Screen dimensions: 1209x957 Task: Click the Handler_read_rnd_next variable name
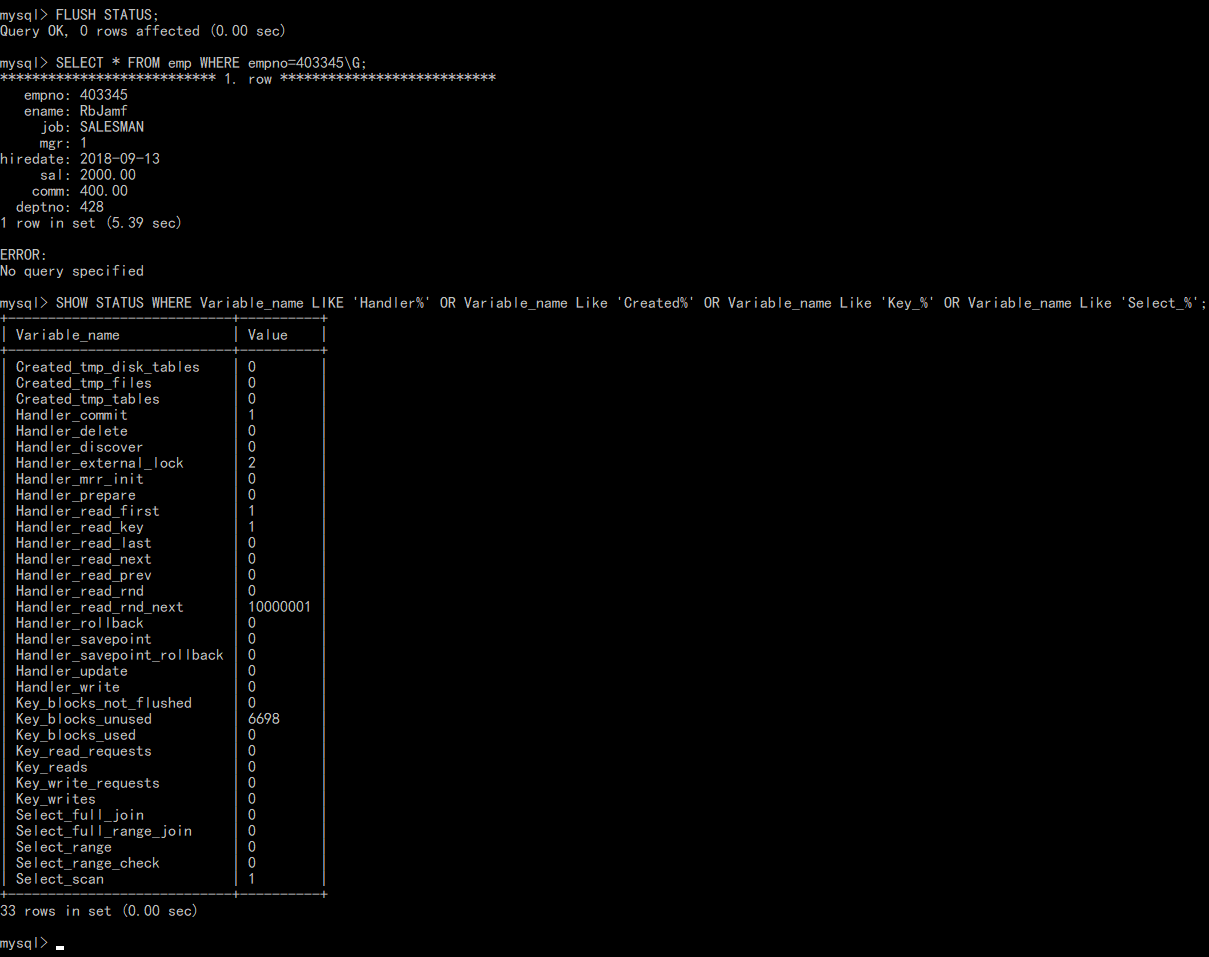pos(99,607)
